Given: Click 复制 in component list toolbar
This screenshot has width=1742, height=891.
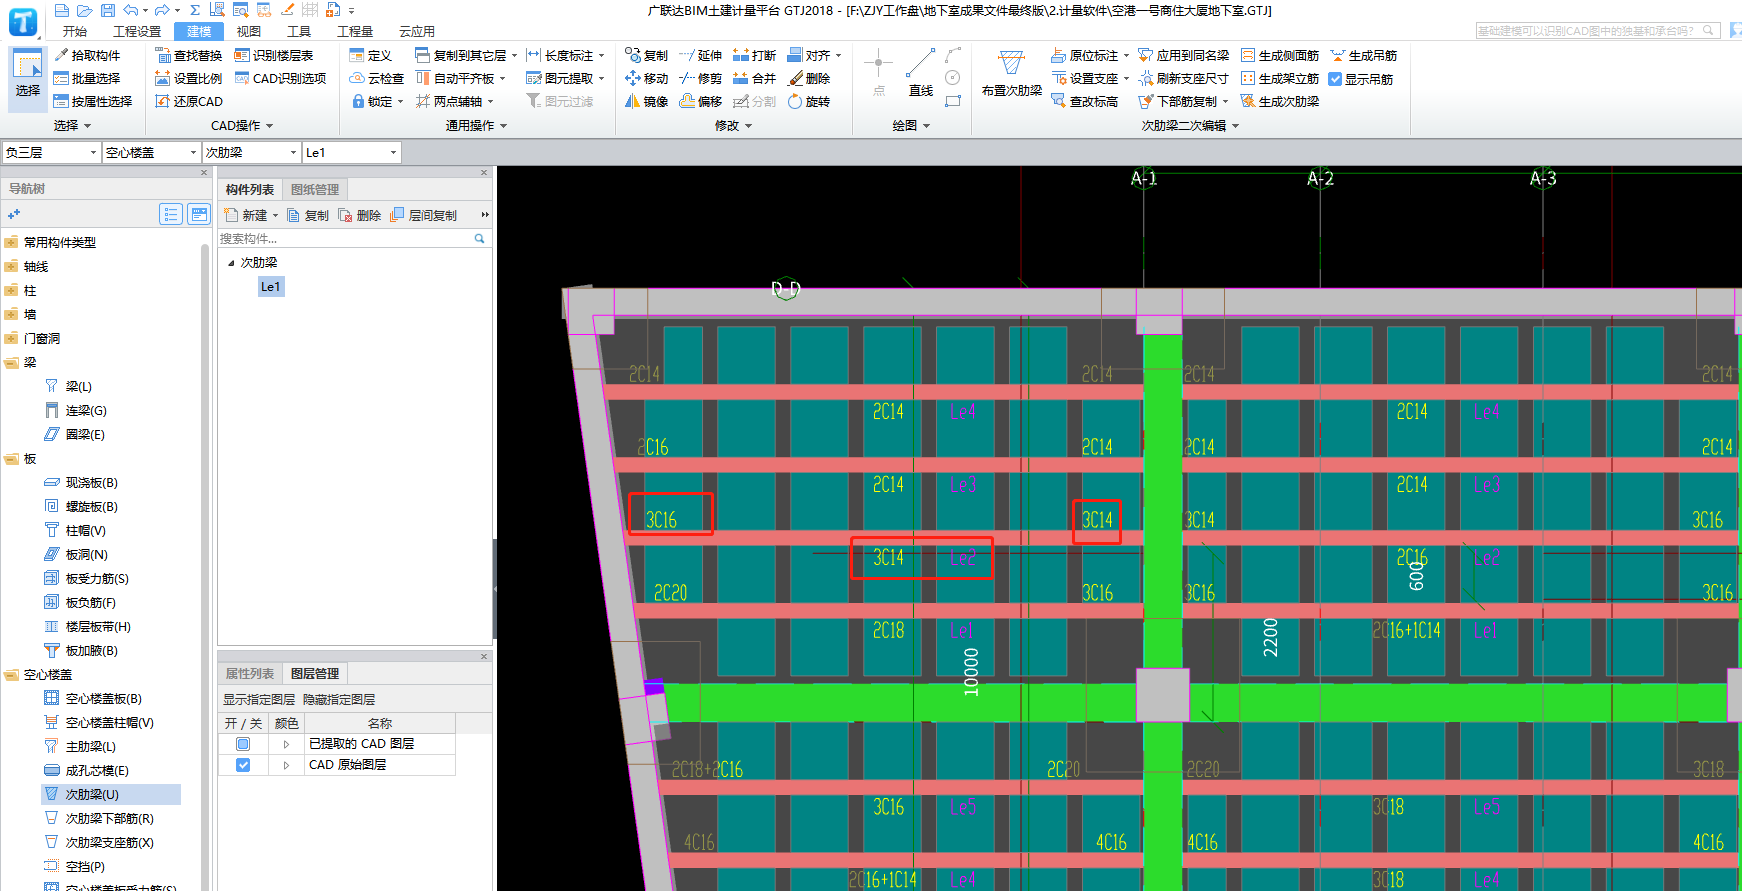Looking at the screenshot, I should pos(308,215).
